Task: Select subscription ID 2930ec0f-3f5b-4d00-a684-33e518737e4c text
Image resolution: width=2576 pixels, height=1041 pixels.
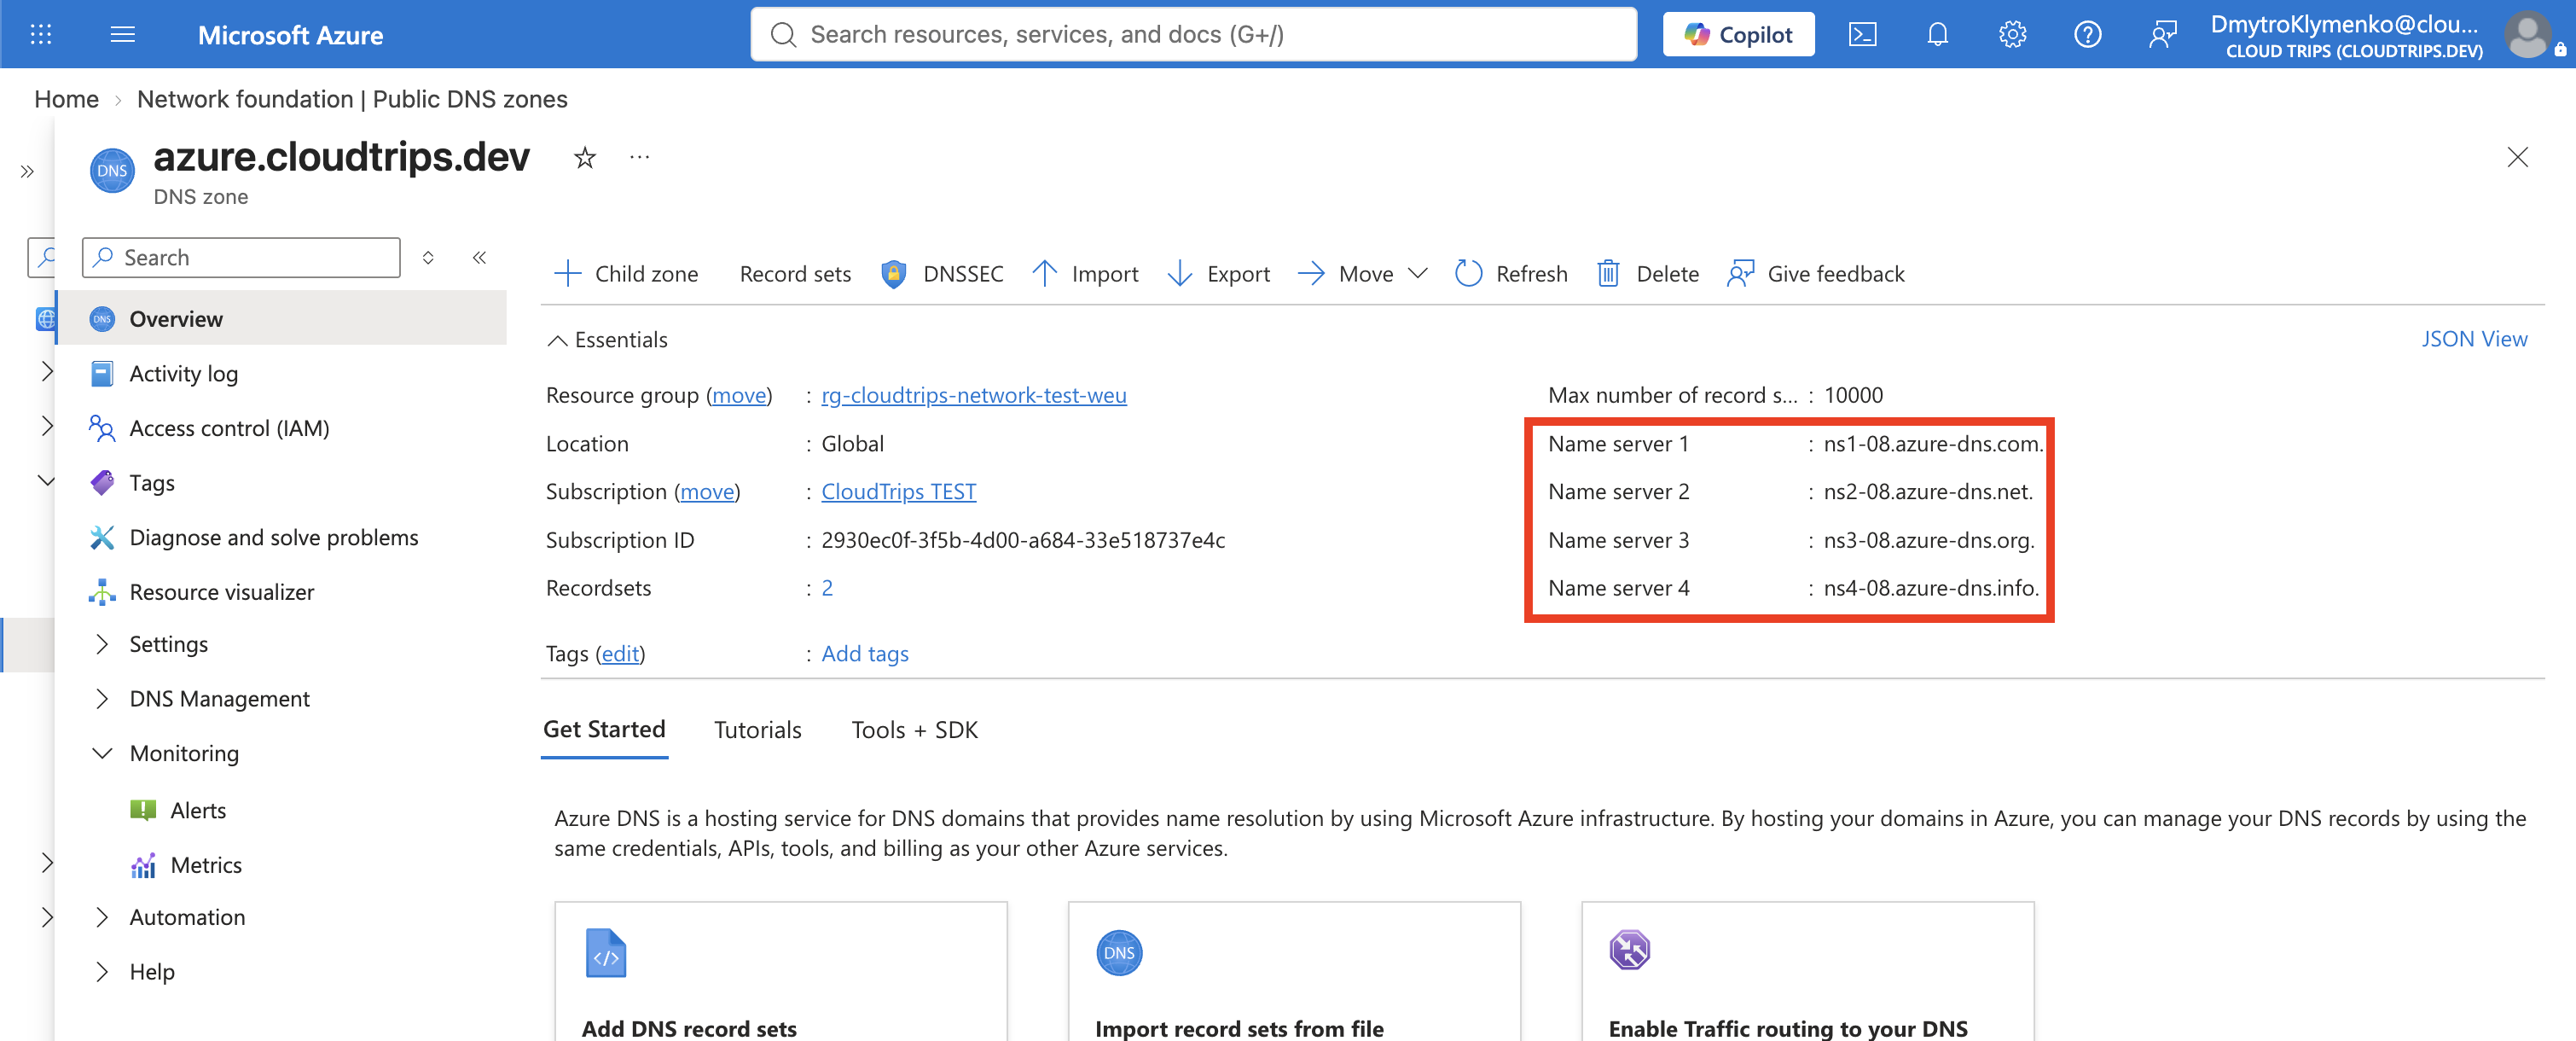Action: coord(1023,540)
